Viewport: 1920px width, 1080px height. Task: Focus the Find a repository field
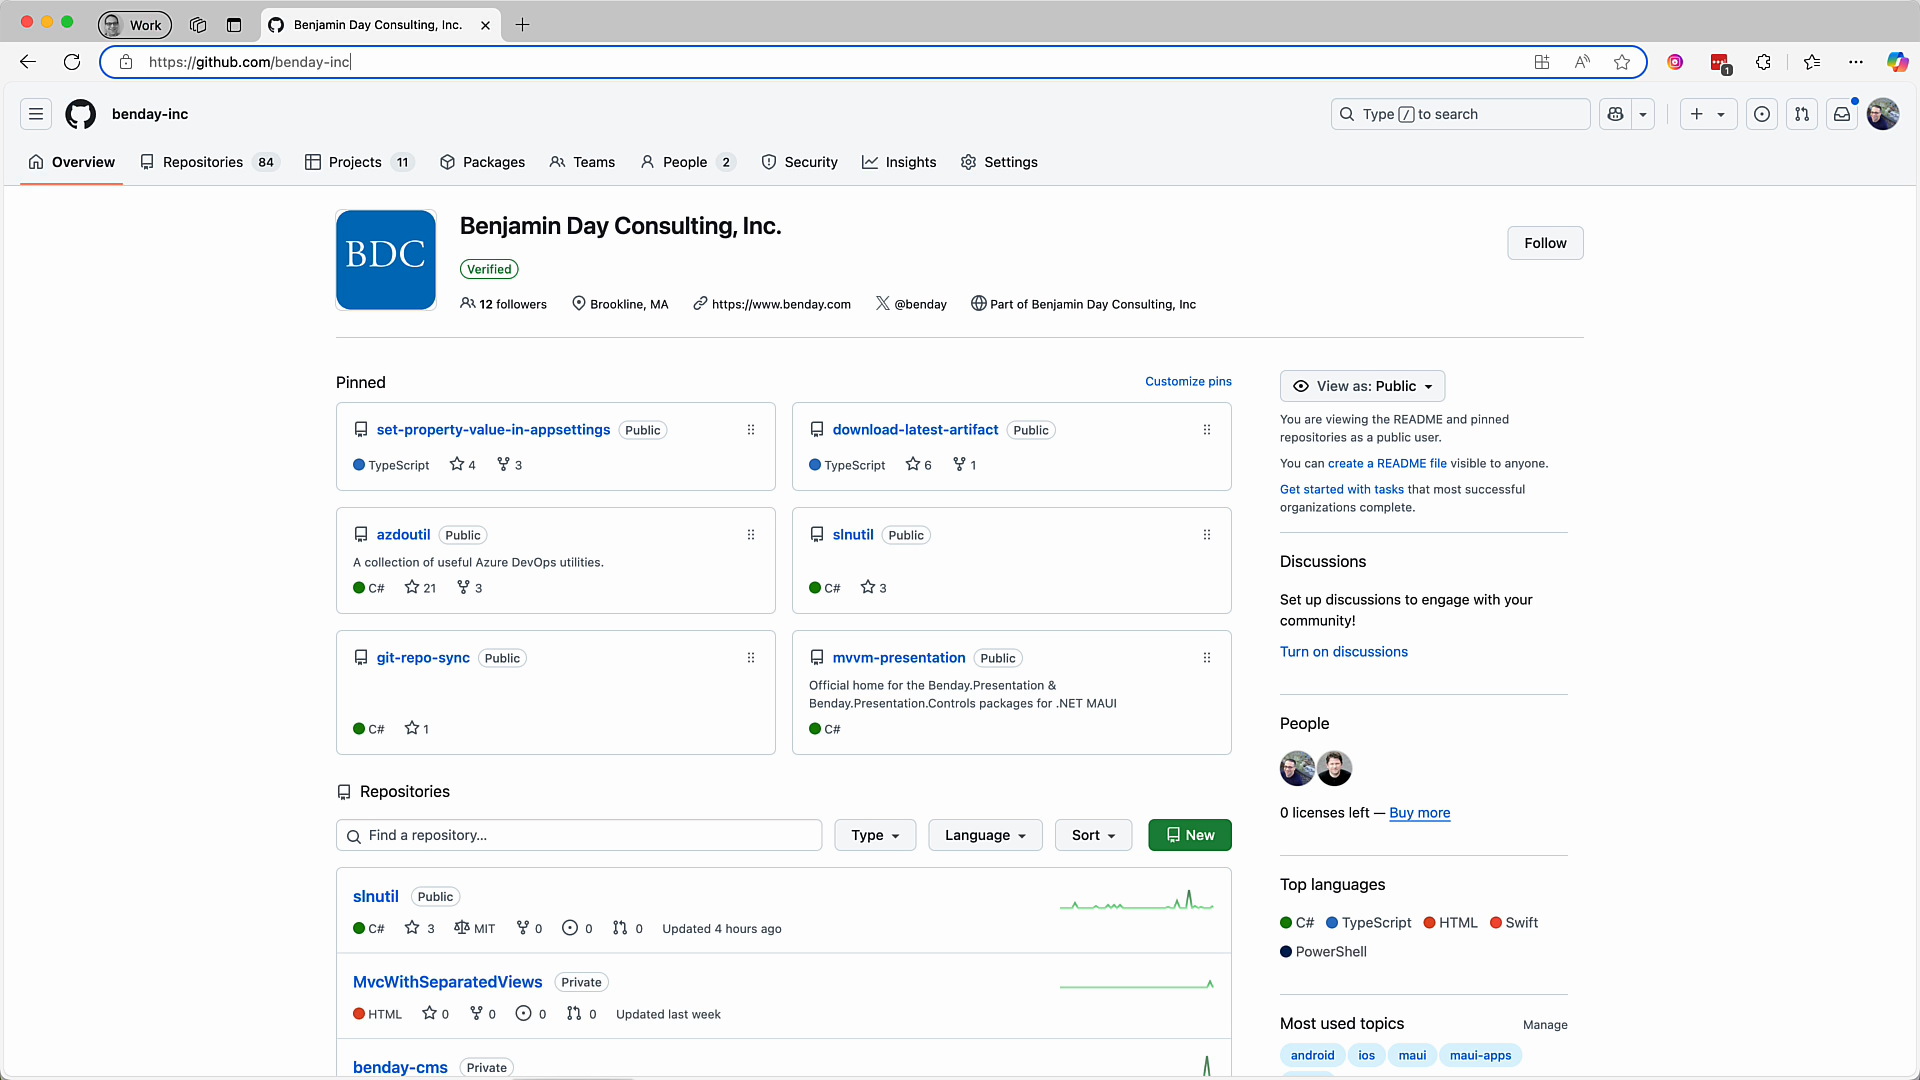pos(579,835)
